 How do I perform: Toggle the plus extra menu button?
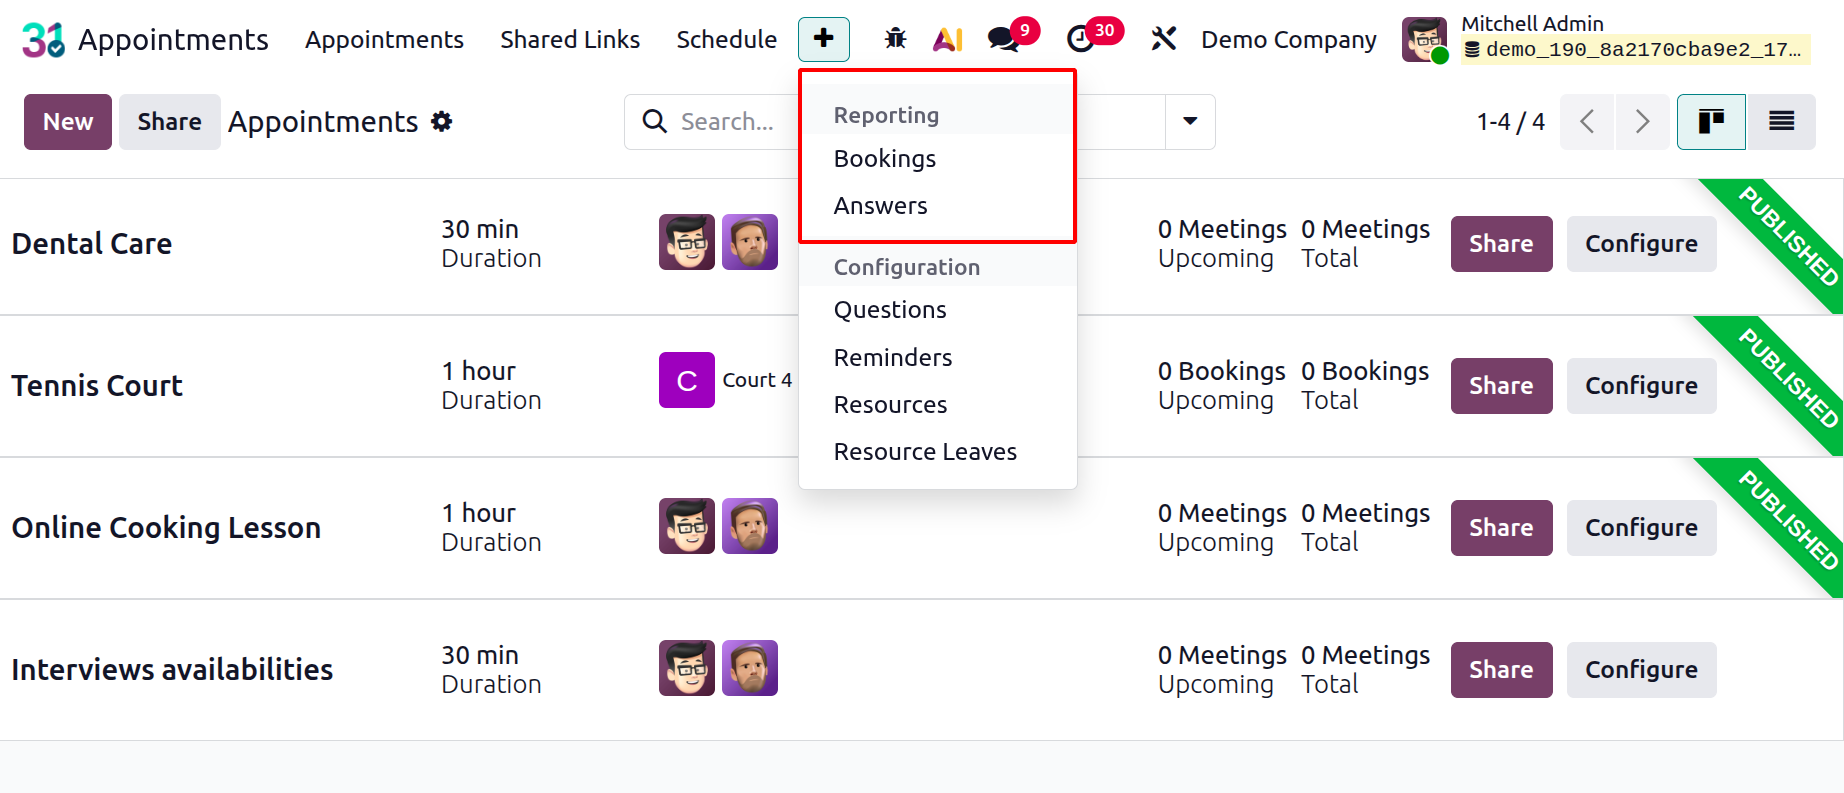823,39
